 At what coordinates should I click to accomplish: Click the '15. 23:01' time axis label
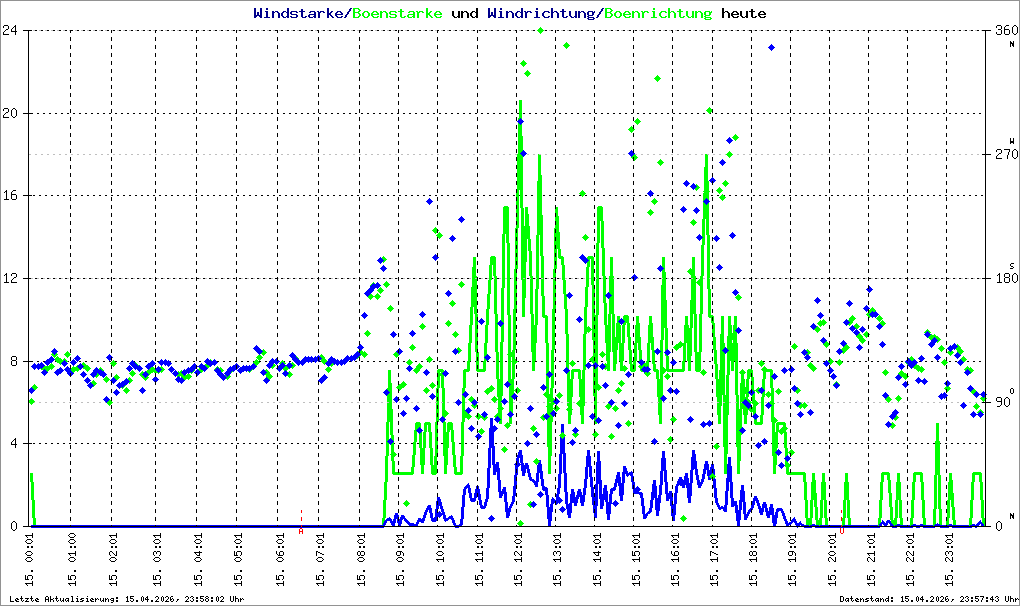click(949, 559)
